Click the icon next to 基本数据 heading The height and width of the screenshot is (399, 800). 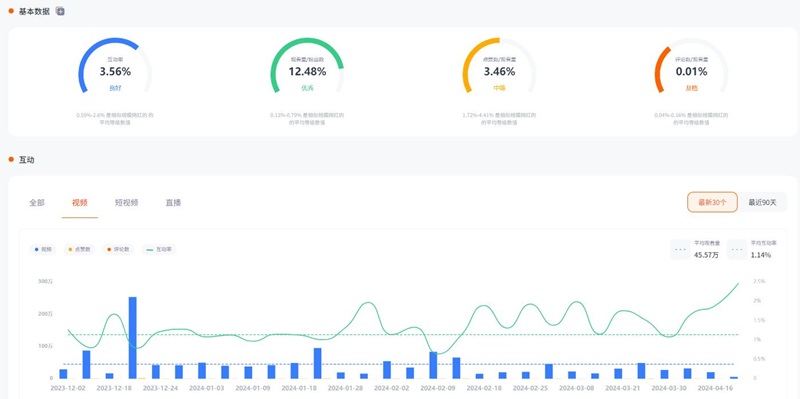click(x=60, y=11)
